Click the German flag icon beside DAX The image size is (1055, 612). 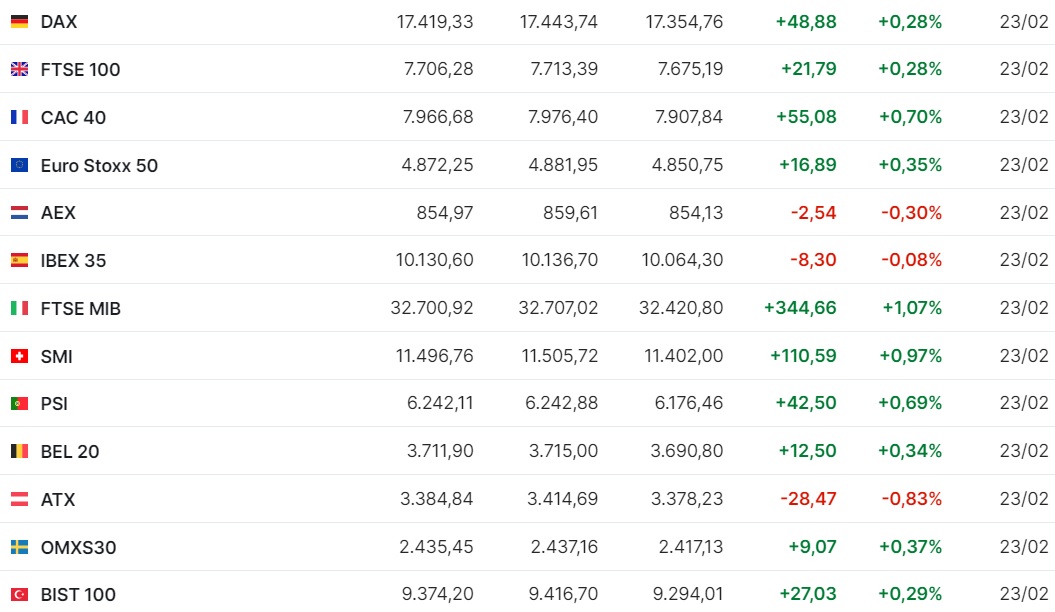click(x=19, y=21)
